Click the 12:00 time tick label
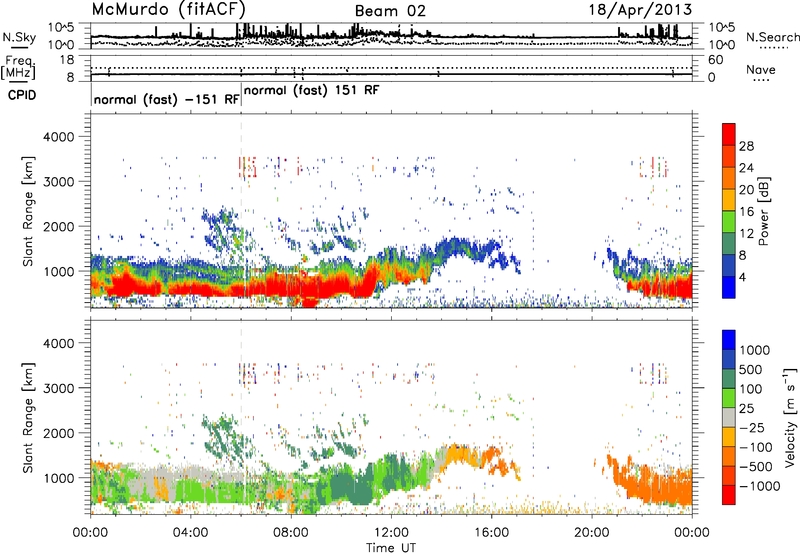Viewport: 800px width, 554px height. click(391, 533)
